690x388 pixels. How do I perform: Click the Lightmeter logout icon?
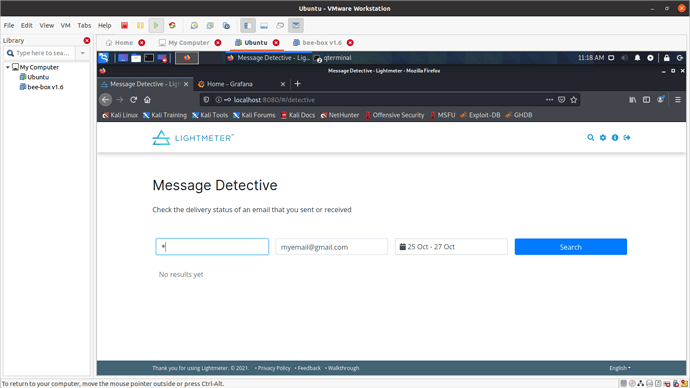coord(627,138)
